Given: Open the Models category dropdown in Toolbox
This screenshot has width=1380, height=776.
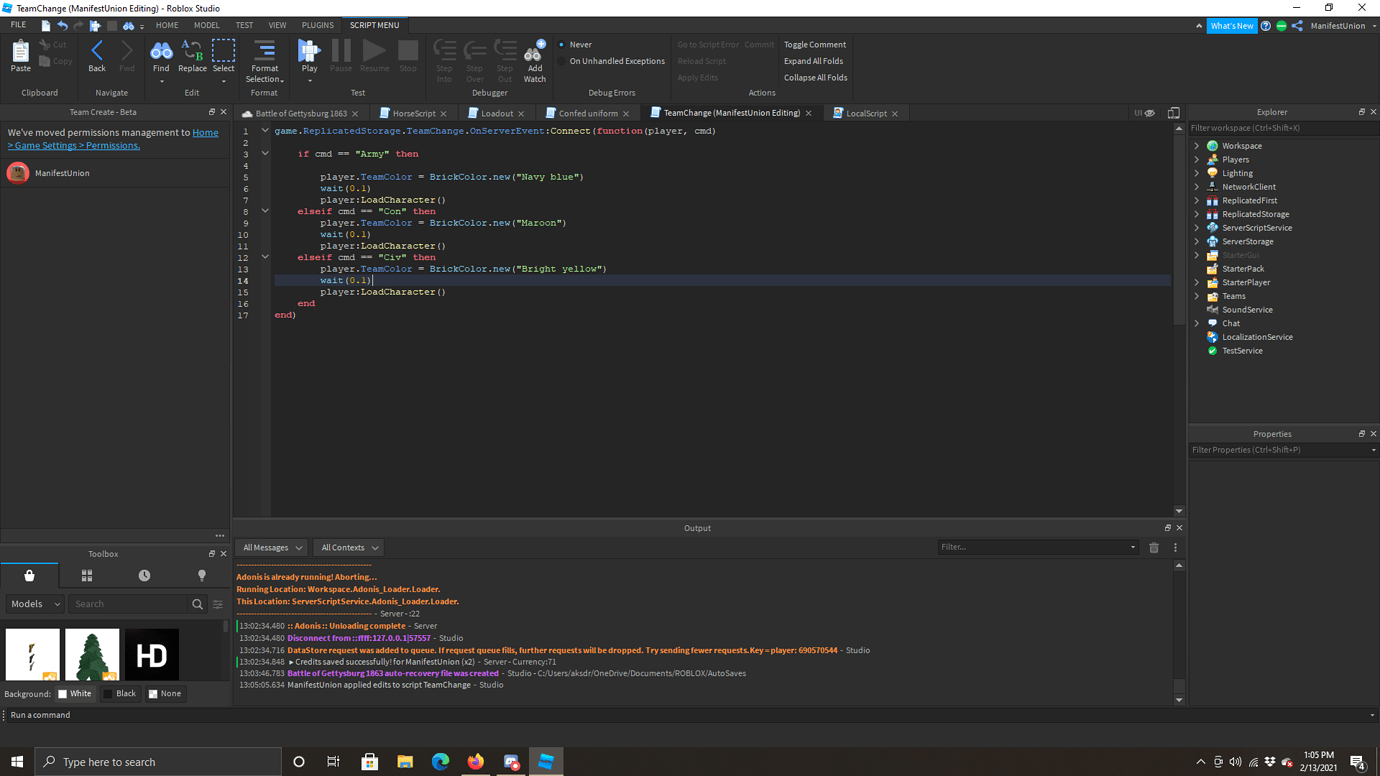Looking at the screenshot, I should click(x=36, y=604).
